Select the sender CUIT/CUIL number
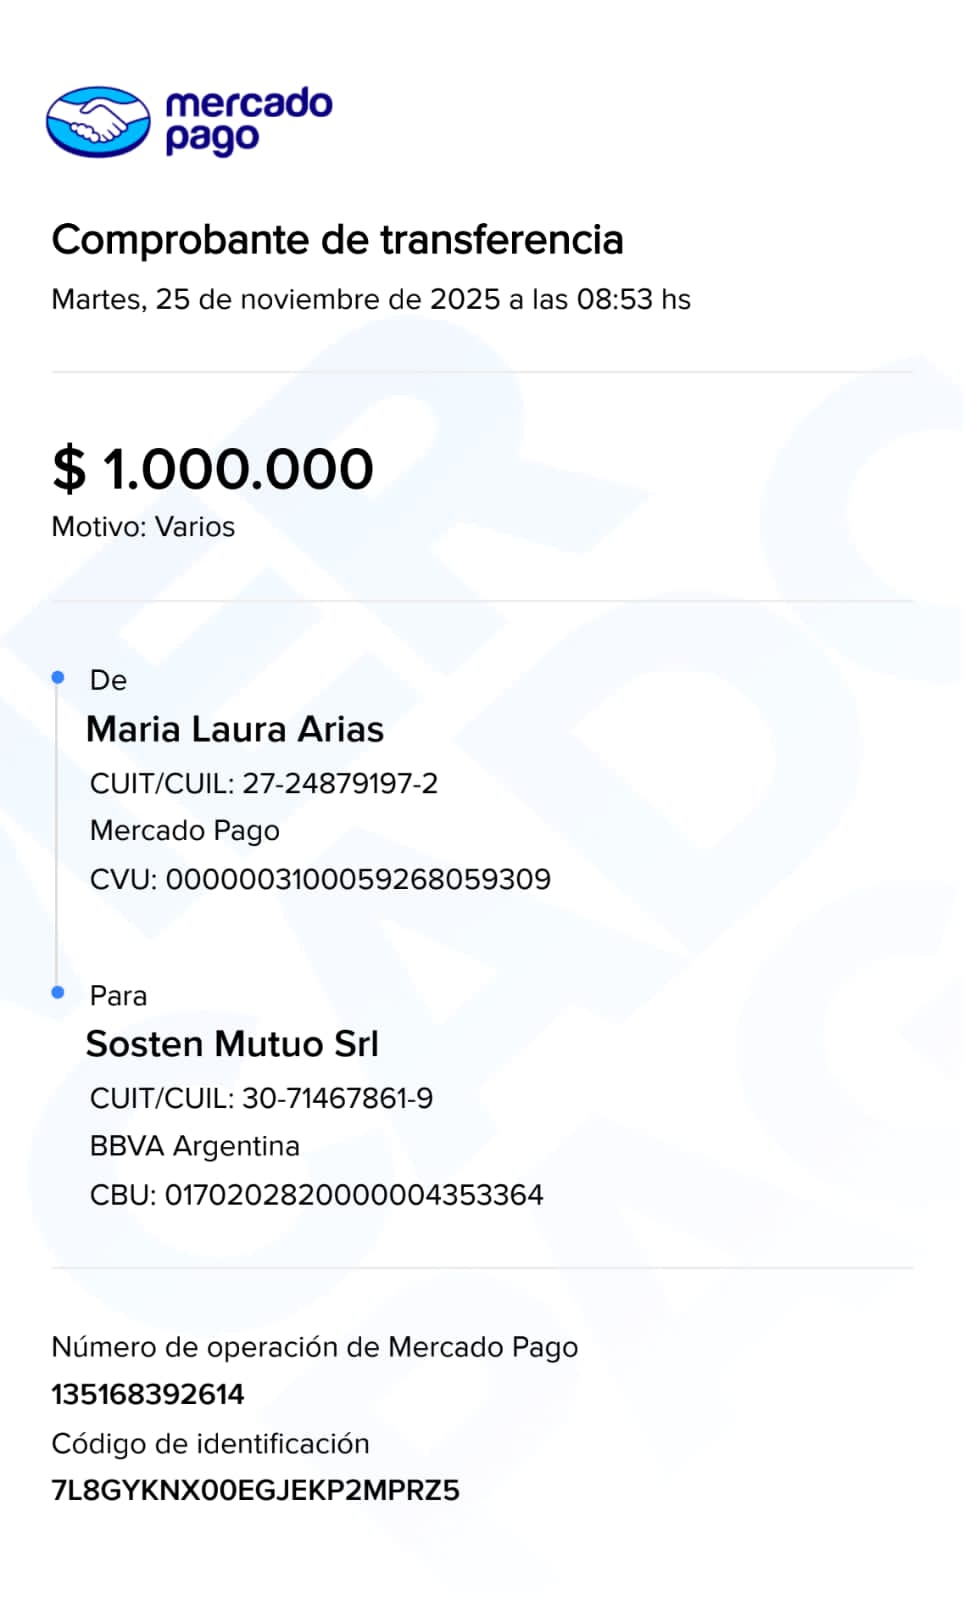964x1600 pixels. tap(340, 783)
